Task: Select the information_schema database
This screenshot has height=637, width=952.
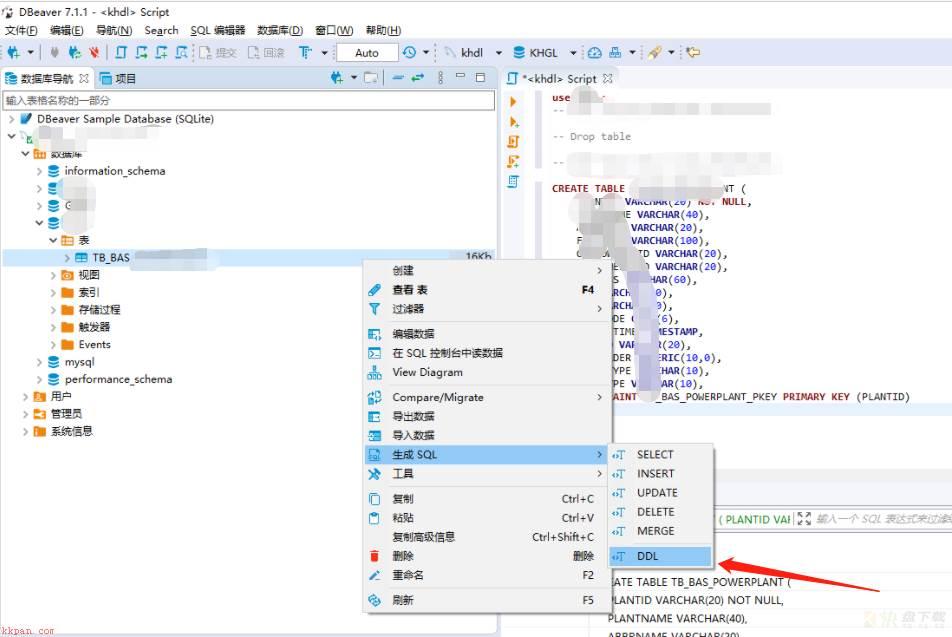Action: click(x=115, y=171)
